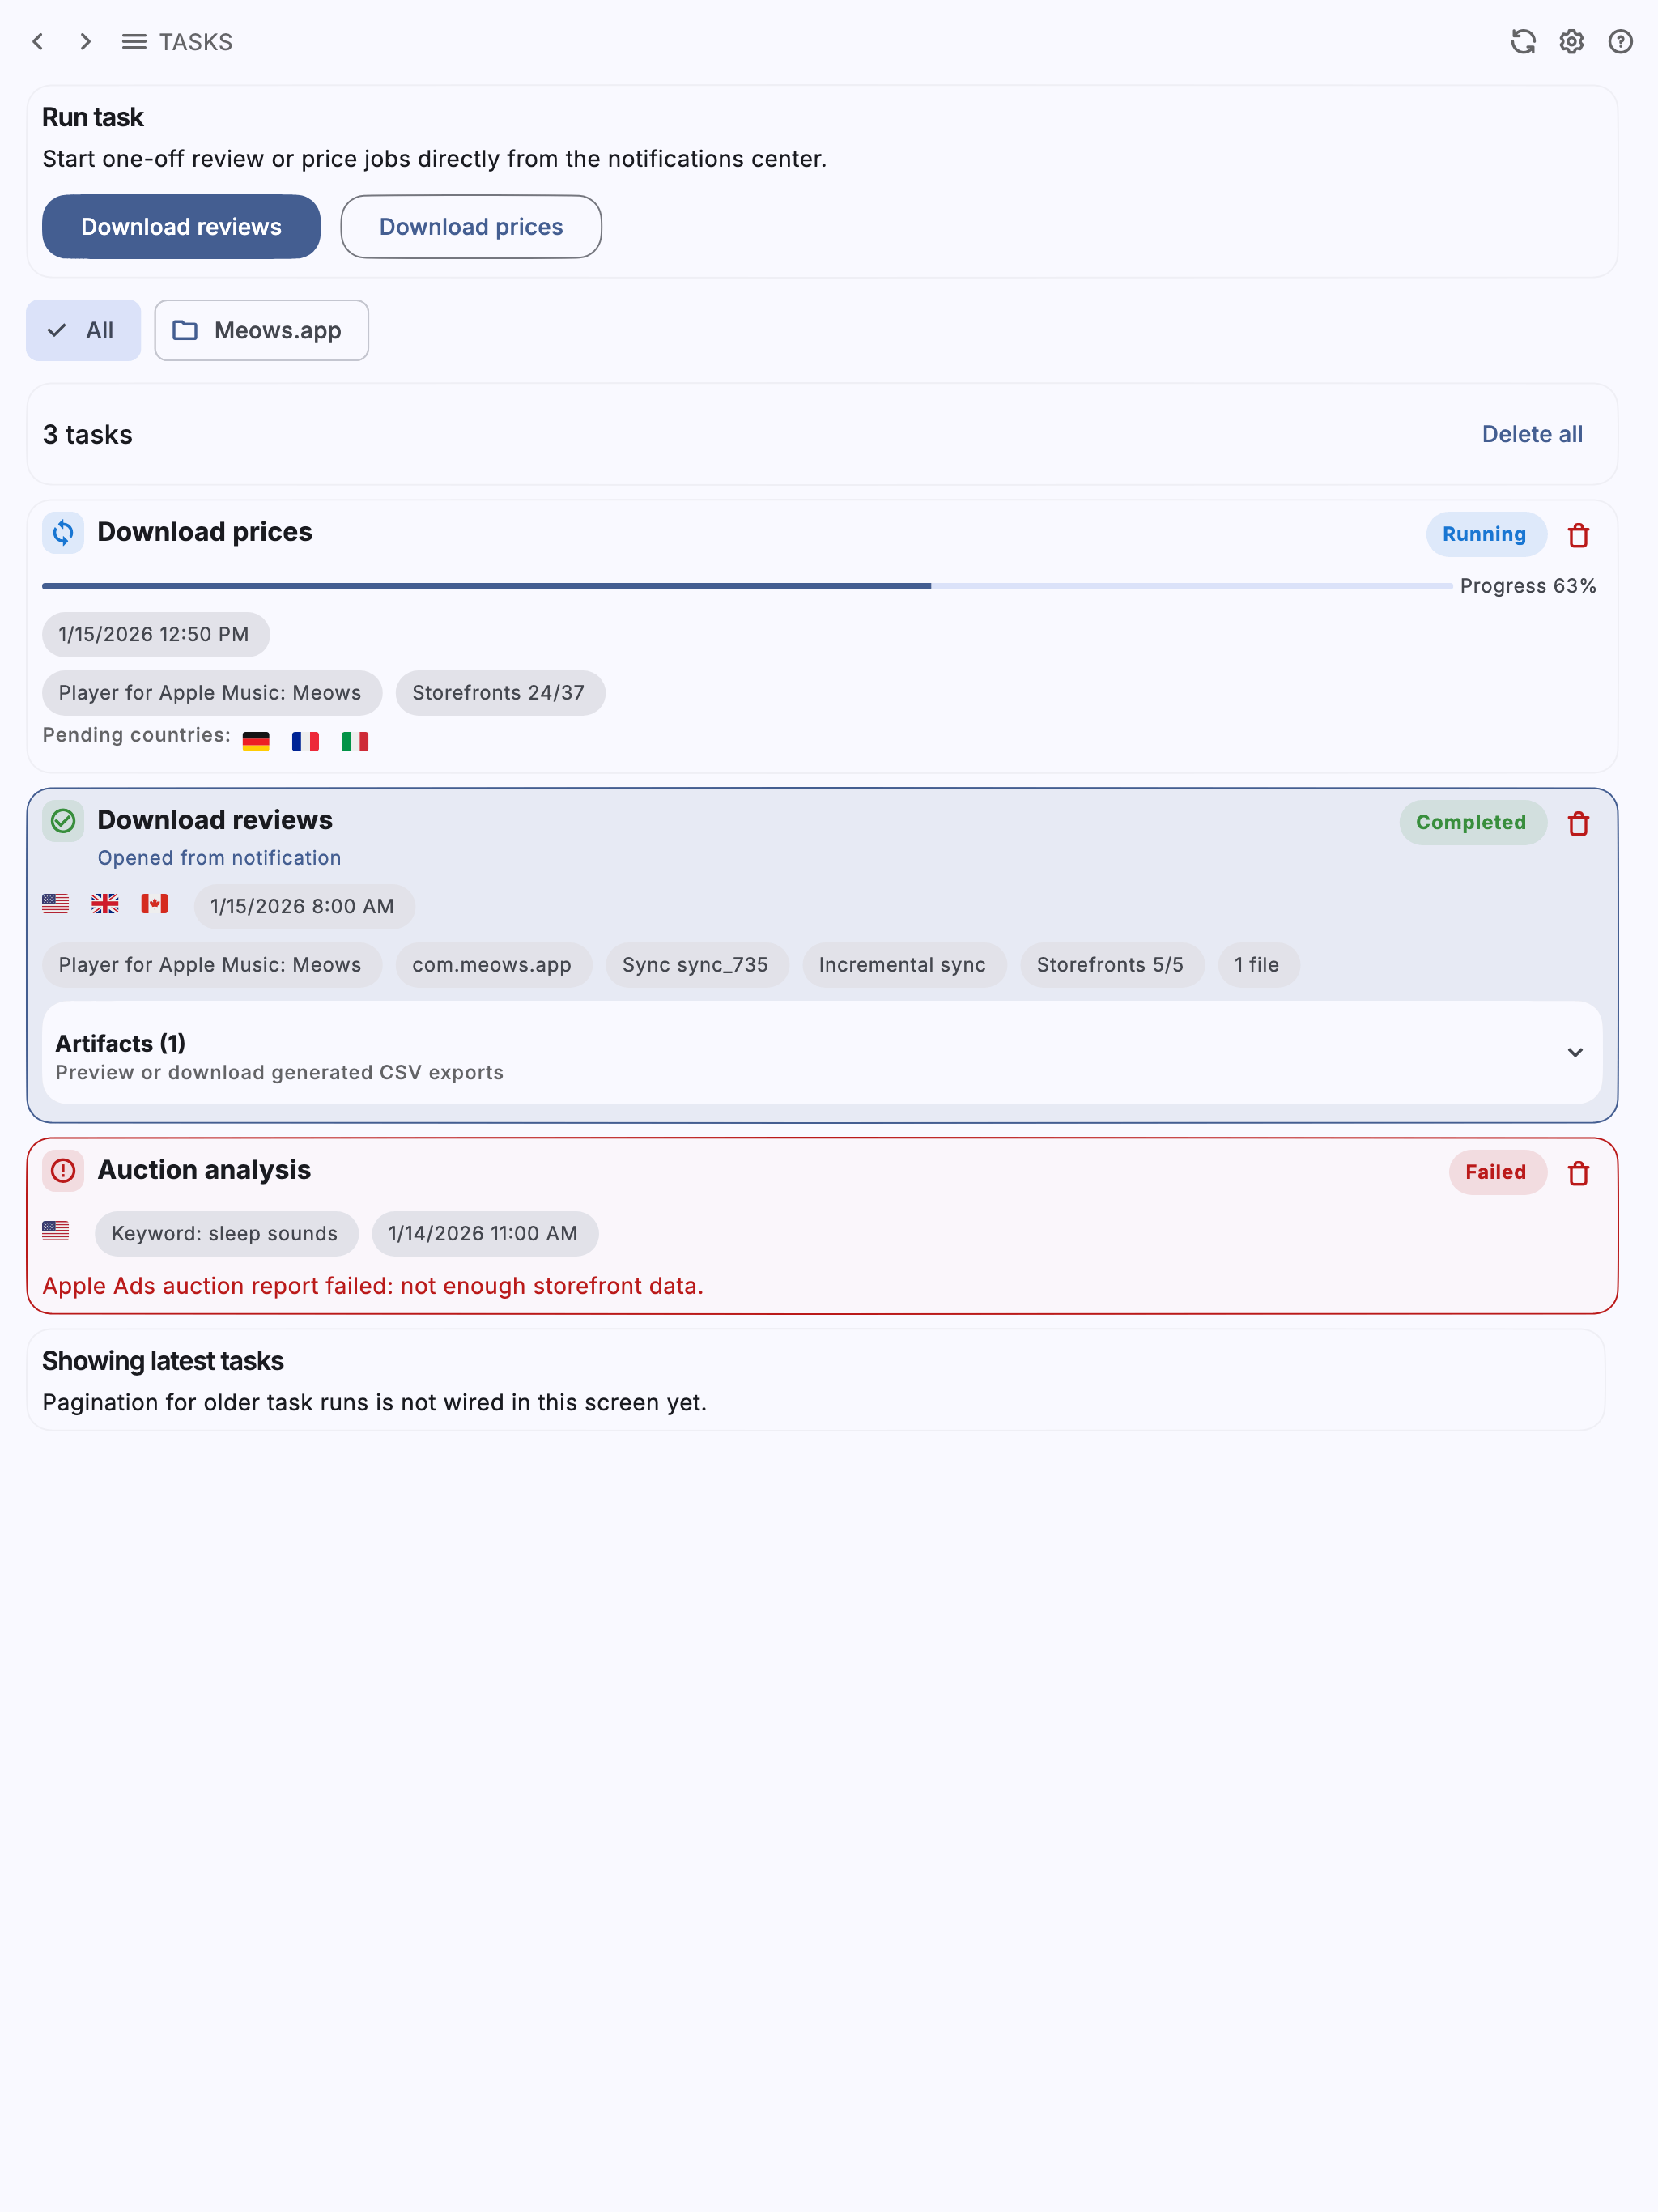
Task: Click the refresh sync icon in header
Action: point(1523,42)
